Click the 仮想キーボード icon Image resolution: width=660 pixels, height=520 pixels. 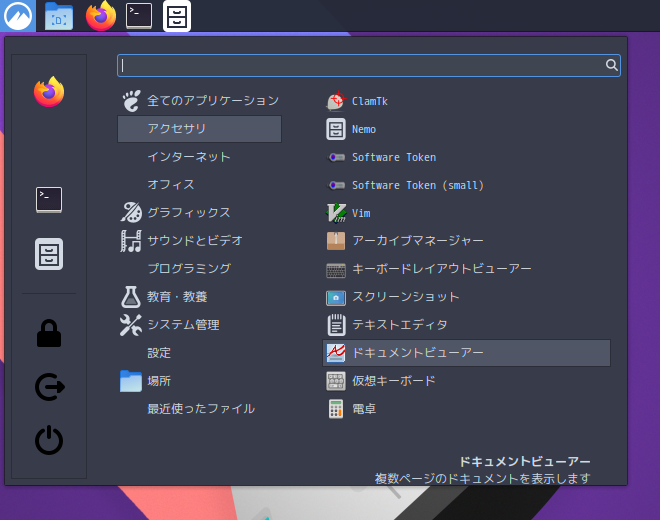336,381
